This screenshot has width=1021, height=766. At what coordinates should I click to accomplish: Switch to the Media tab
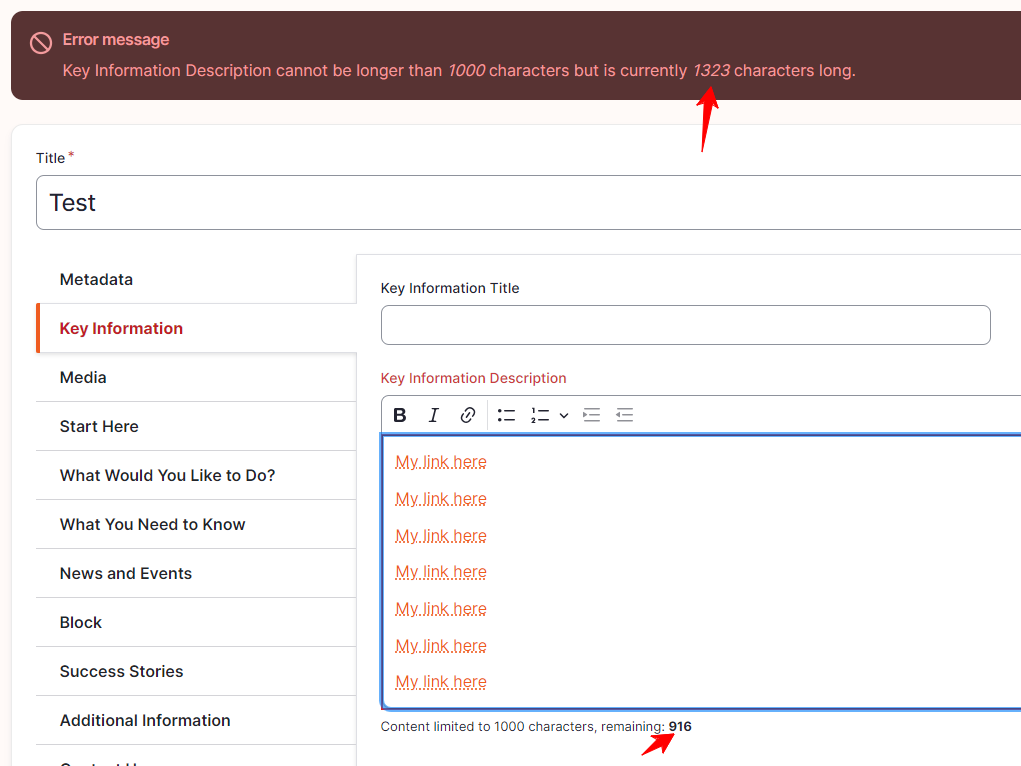tap(83, 377)
